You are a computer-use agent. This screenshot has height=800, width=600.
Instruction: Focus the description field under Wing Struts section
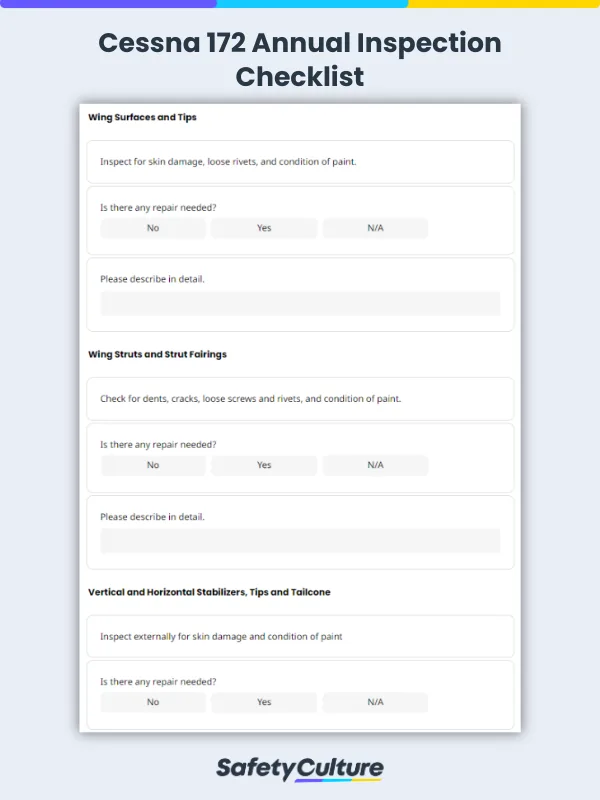[300, 541]
